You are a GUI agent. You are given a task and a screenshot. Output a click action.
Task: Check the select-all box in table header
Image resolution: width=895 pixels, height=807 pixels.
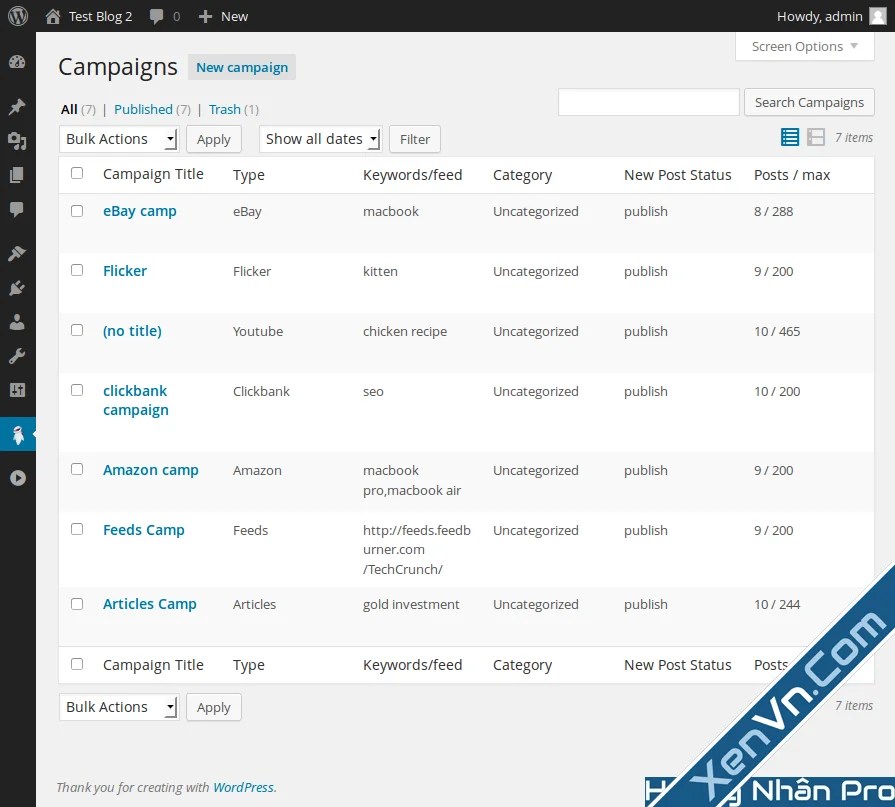(77, 173)
